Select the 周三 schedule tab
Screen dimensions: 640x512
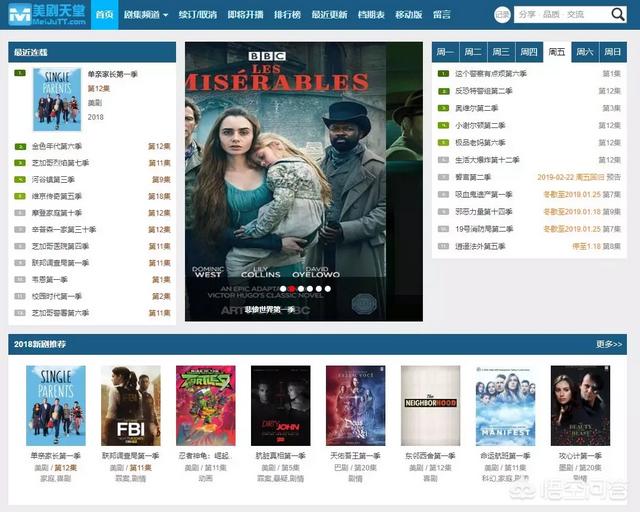(501, 52)
